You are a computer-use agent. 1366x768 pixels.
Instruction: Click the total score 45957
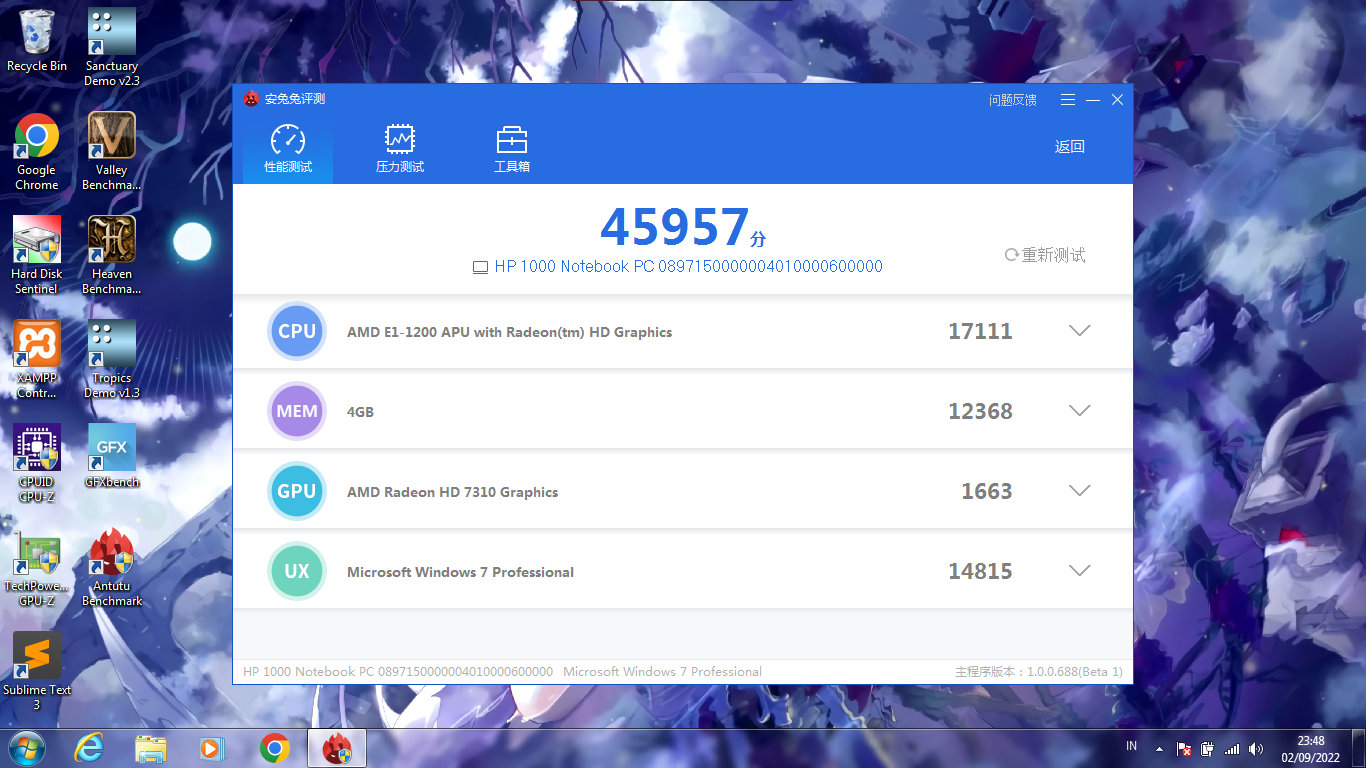(x=675, y=227)
